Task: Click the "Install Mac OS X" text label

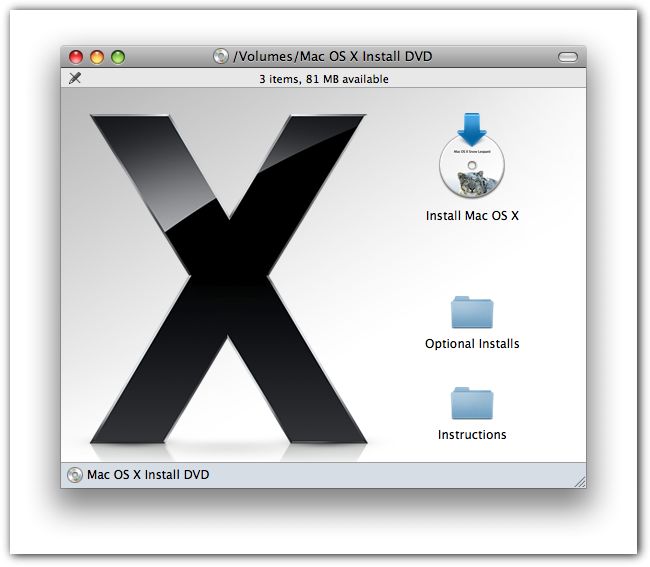Action: pos(472,215)
